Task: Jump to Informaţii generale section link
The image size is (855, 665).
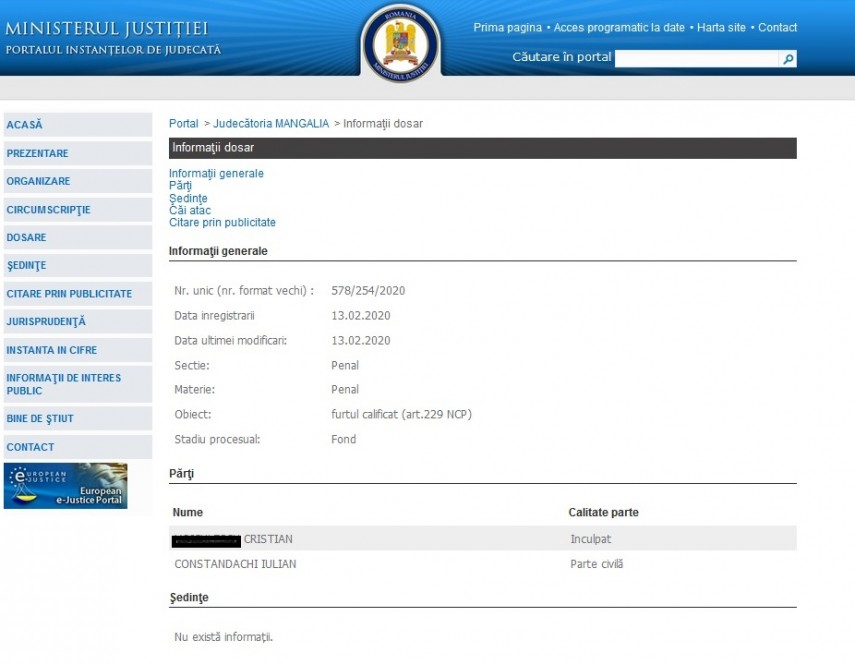Action: [216, 174]
